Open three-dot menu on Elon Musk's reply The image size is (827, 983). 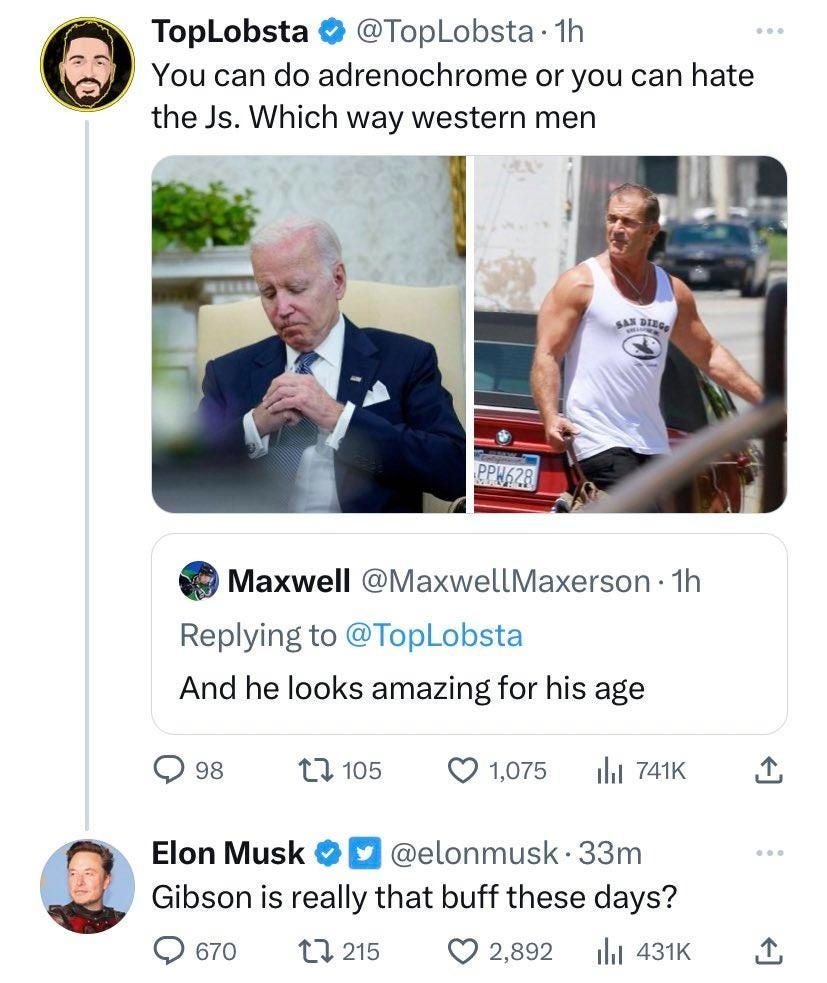769,853
